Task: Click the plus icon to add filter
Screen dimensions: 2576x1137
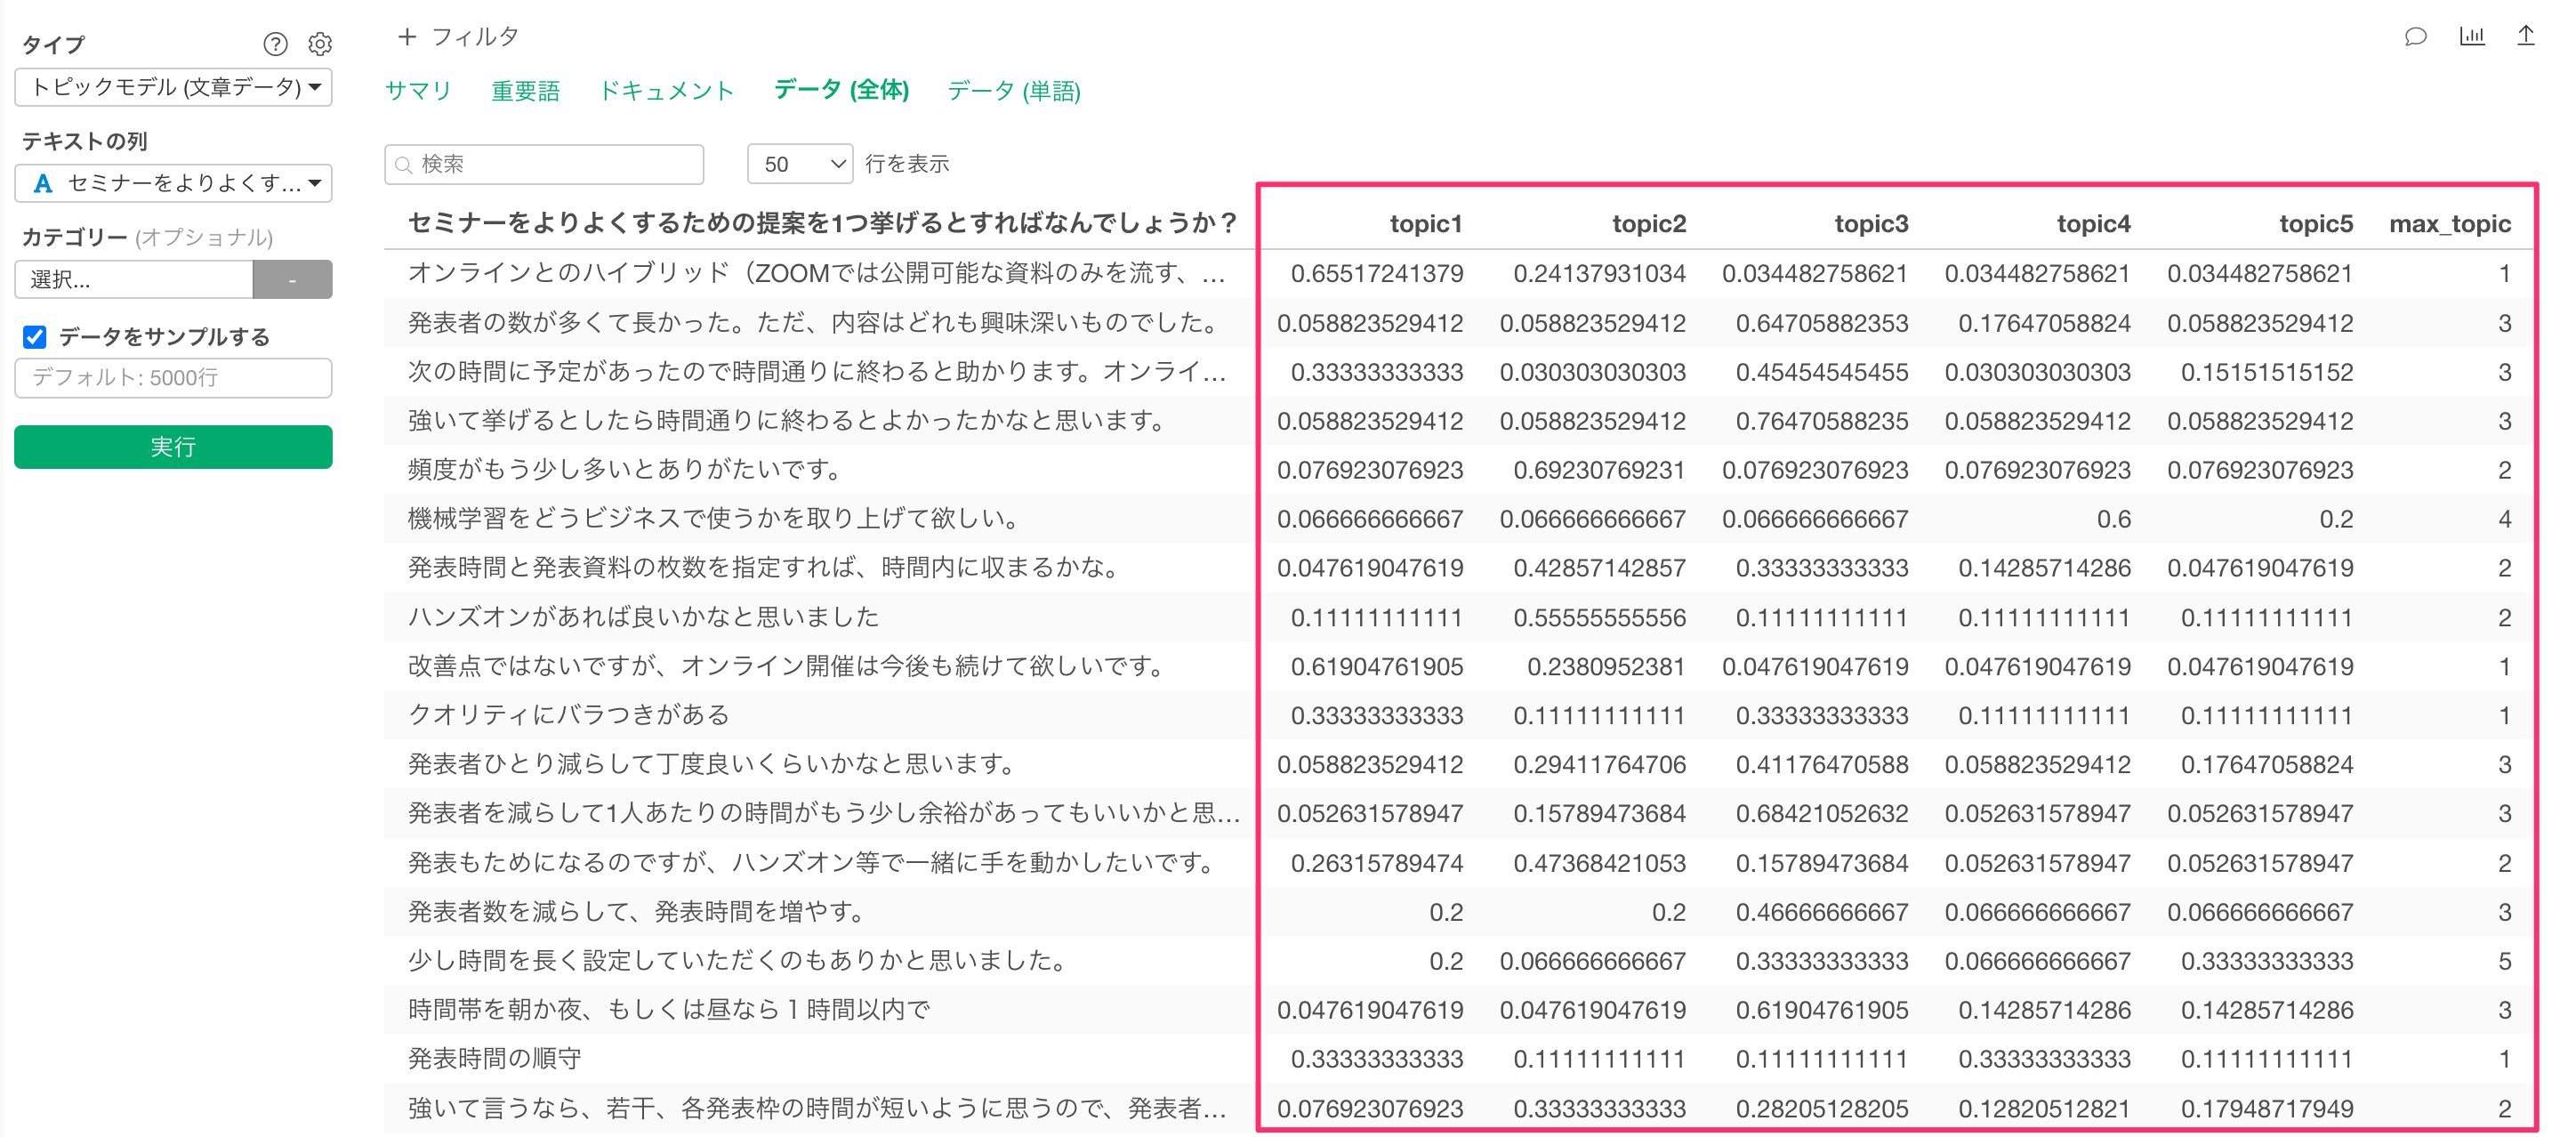Action: tap(406, 37)
